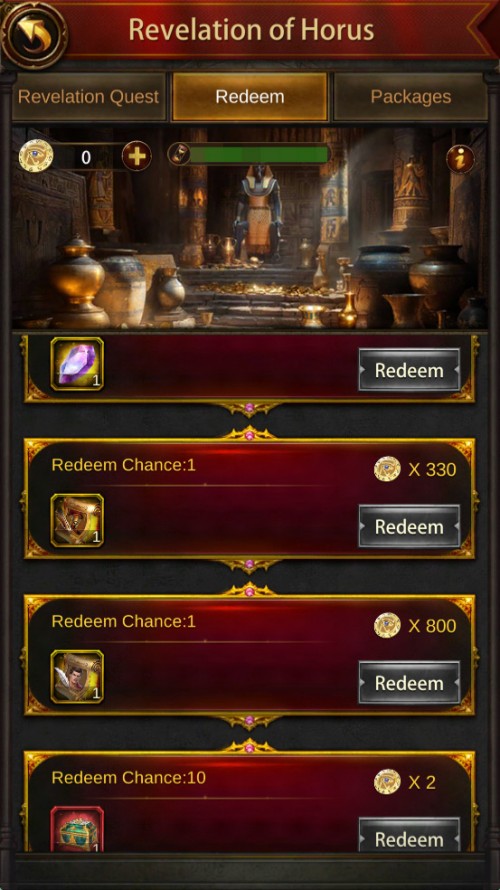500x890 pixels.
Task: Tap the coin icon next to X 800
Action: click(387, 625)
